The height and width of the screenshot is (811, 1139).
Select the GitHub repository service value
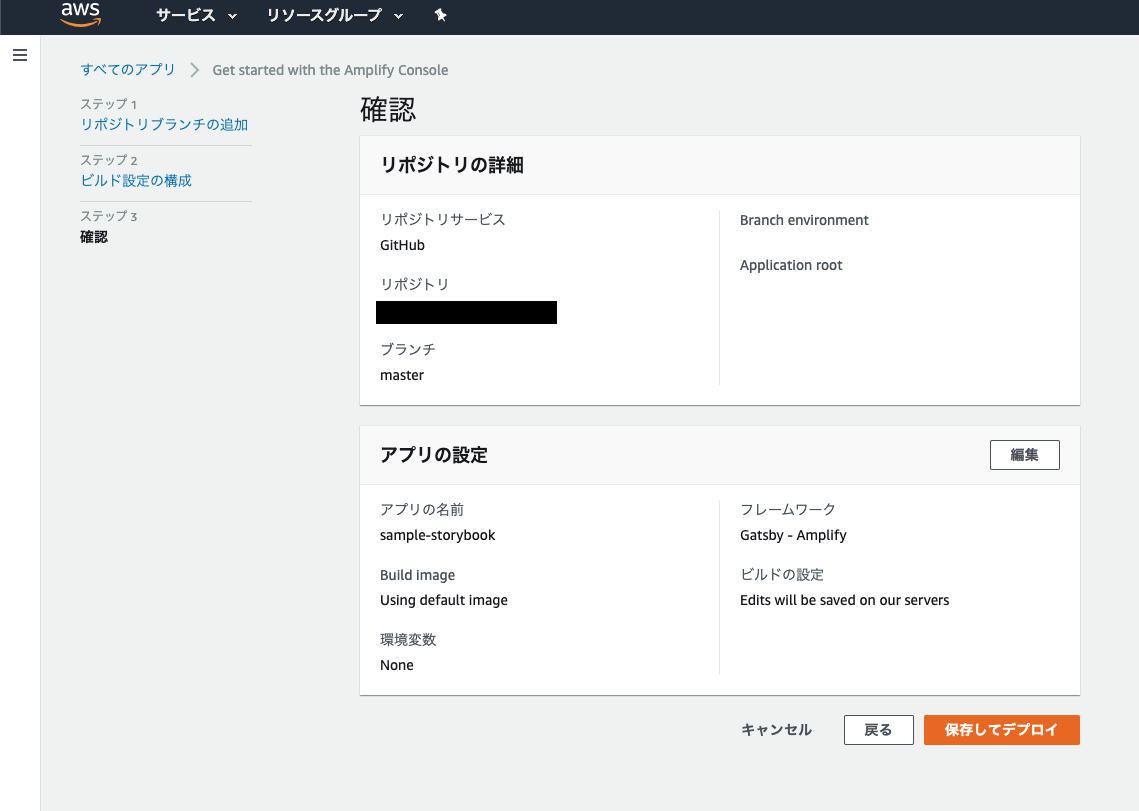pos(402,245)
